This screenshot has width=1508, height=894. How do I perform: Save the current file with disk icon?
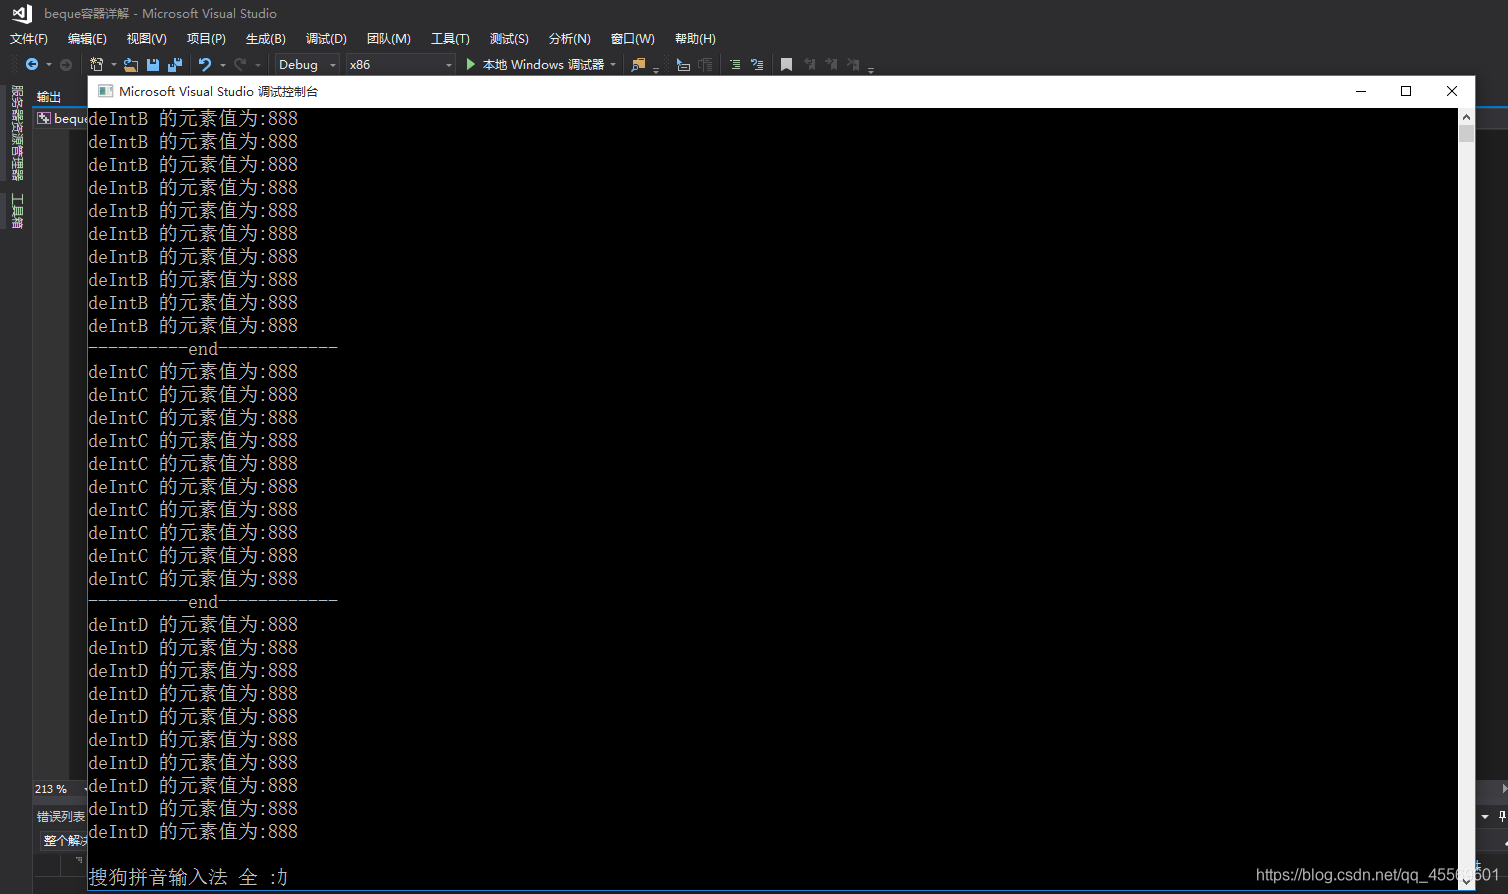(153, 65)
